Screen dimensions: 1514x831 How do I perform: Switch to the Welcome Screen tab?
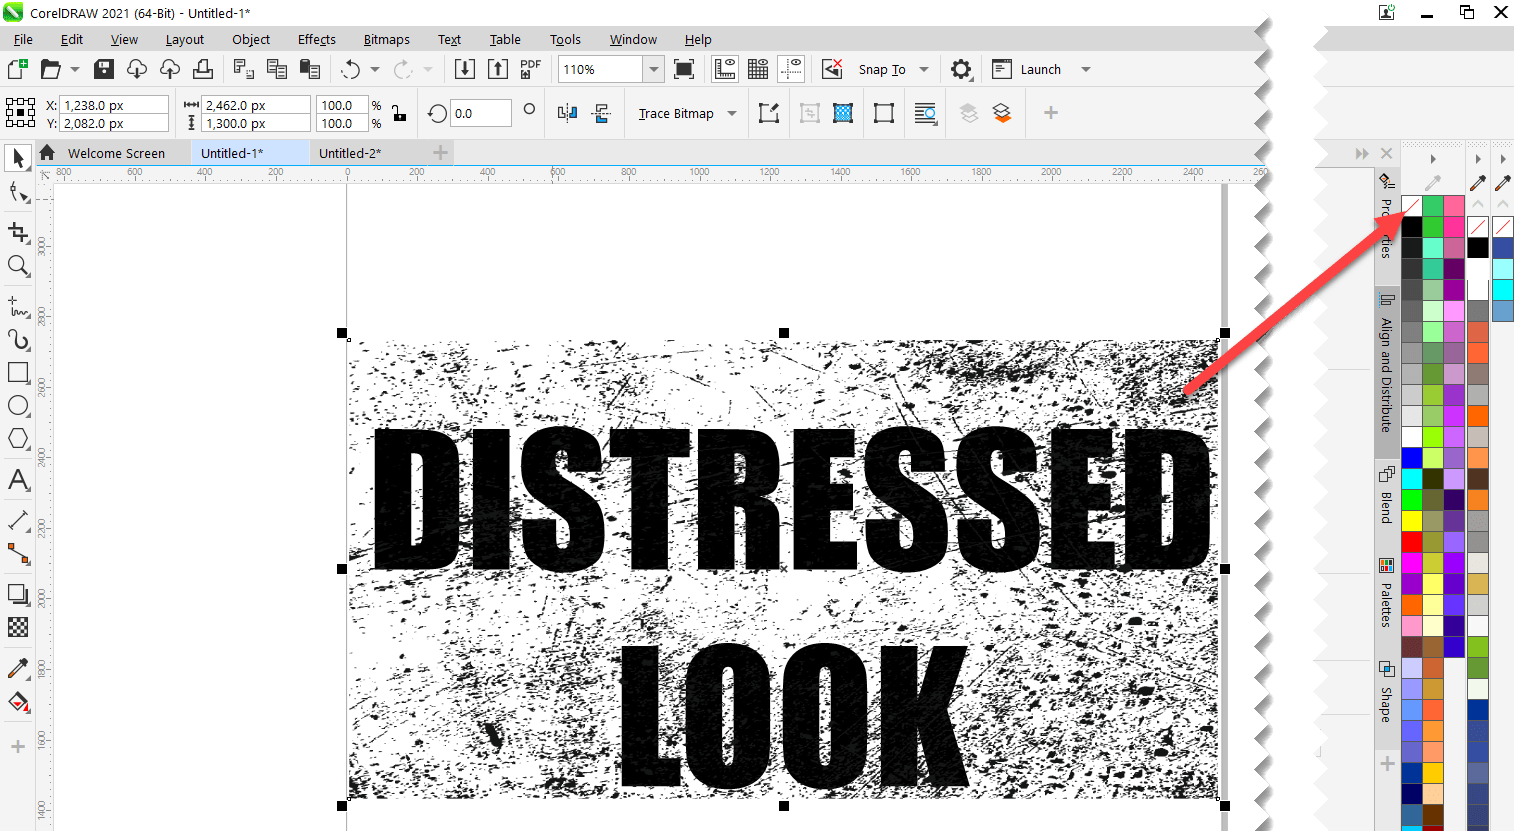pyautogui.click(x=116, y=153)
